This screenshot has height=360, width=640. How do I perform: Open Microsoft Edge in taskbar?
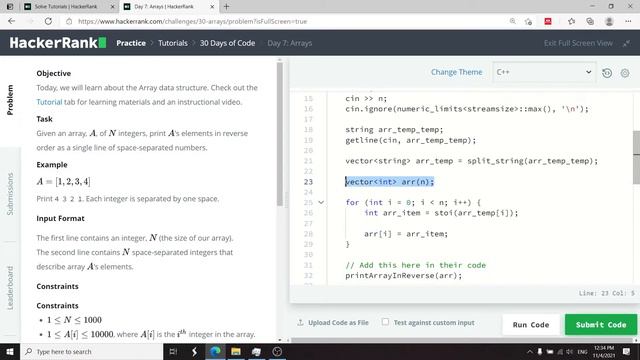point(215,351)
